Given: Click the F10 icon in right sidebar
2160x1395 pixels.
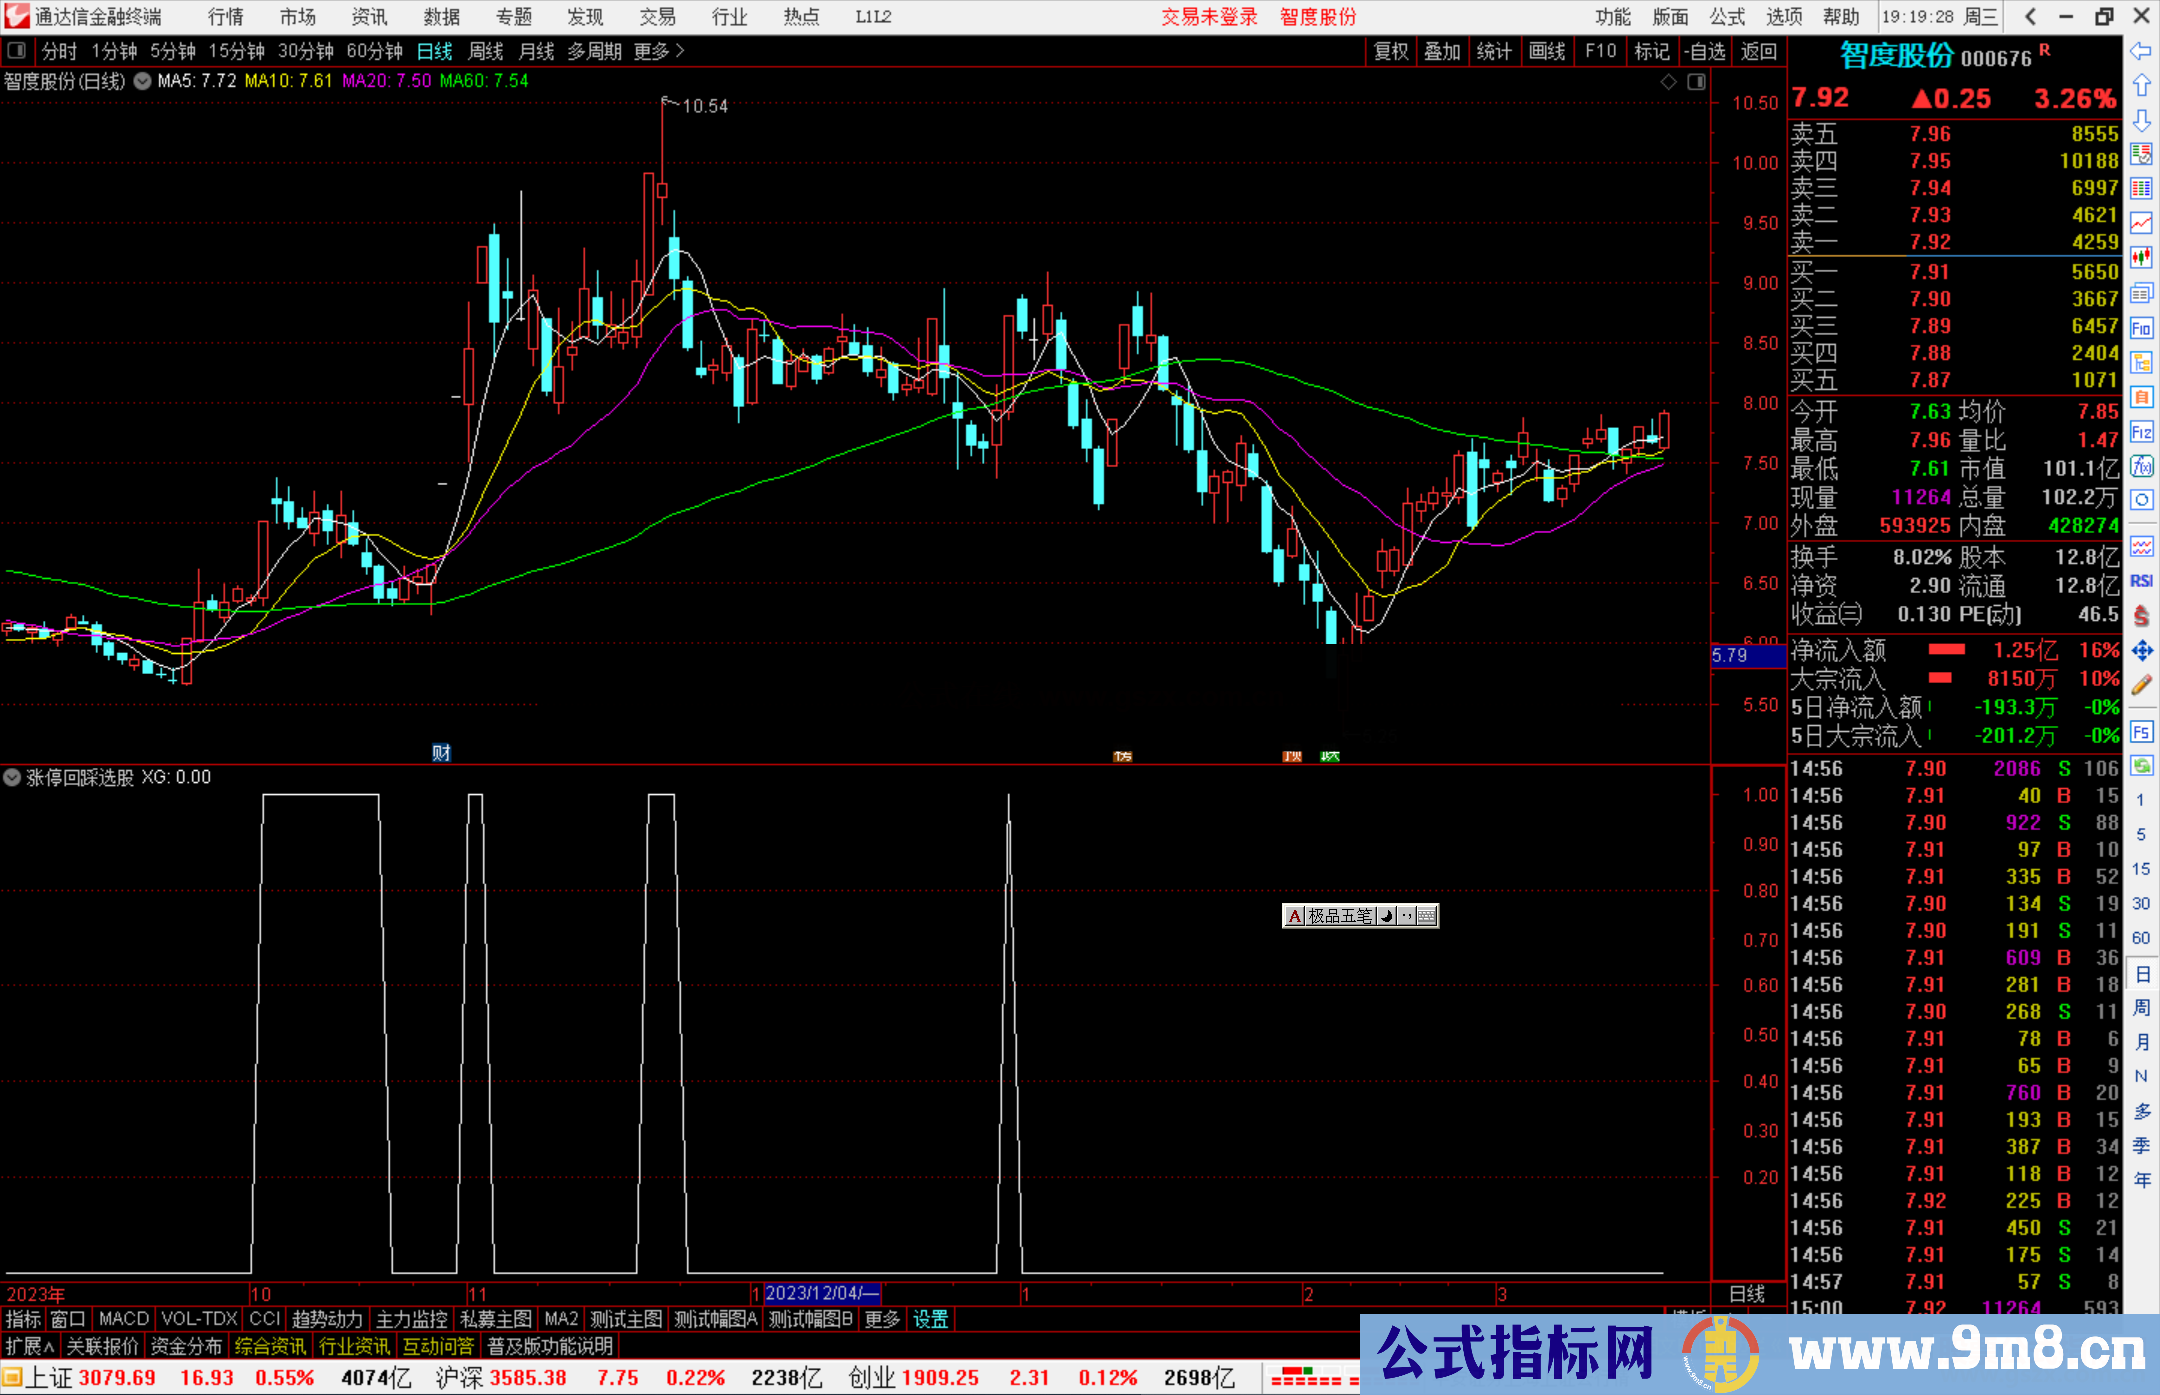Looking at the screenshot, I should pos(2141,328).
